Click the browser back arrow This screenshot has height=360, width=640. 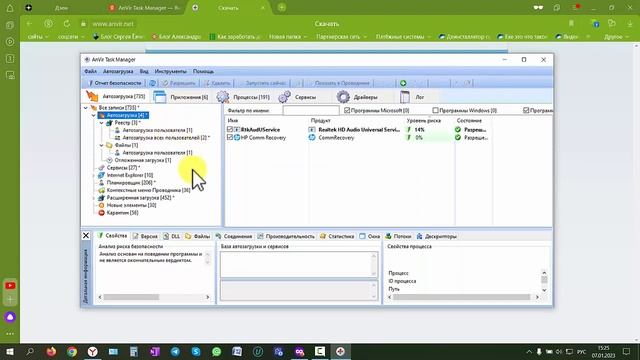point(29,24)
